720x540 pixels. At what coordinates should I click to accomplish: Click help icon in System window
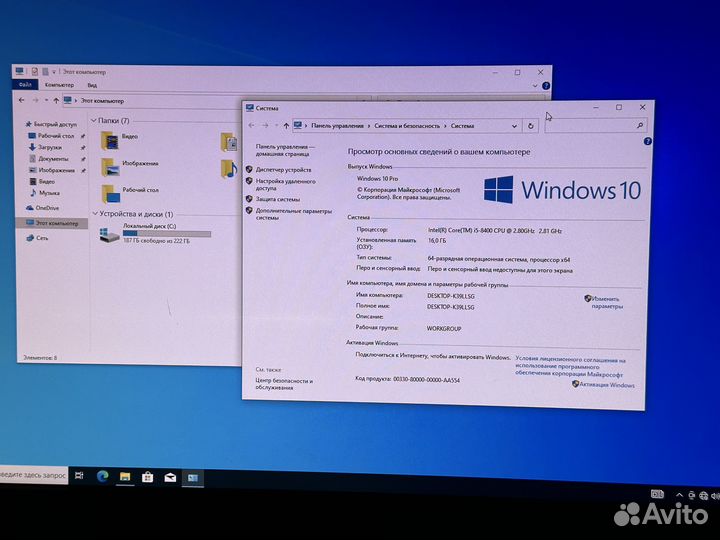click(647, 141)
